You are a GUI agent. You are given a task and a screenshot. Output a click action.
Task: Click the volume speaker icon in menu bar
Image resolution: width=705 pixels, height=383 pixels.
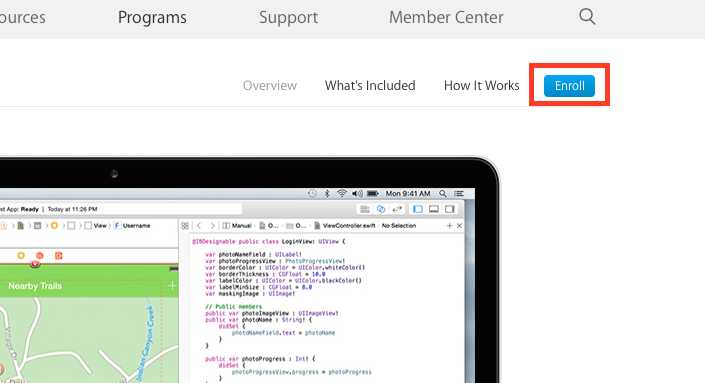[357, 193]
